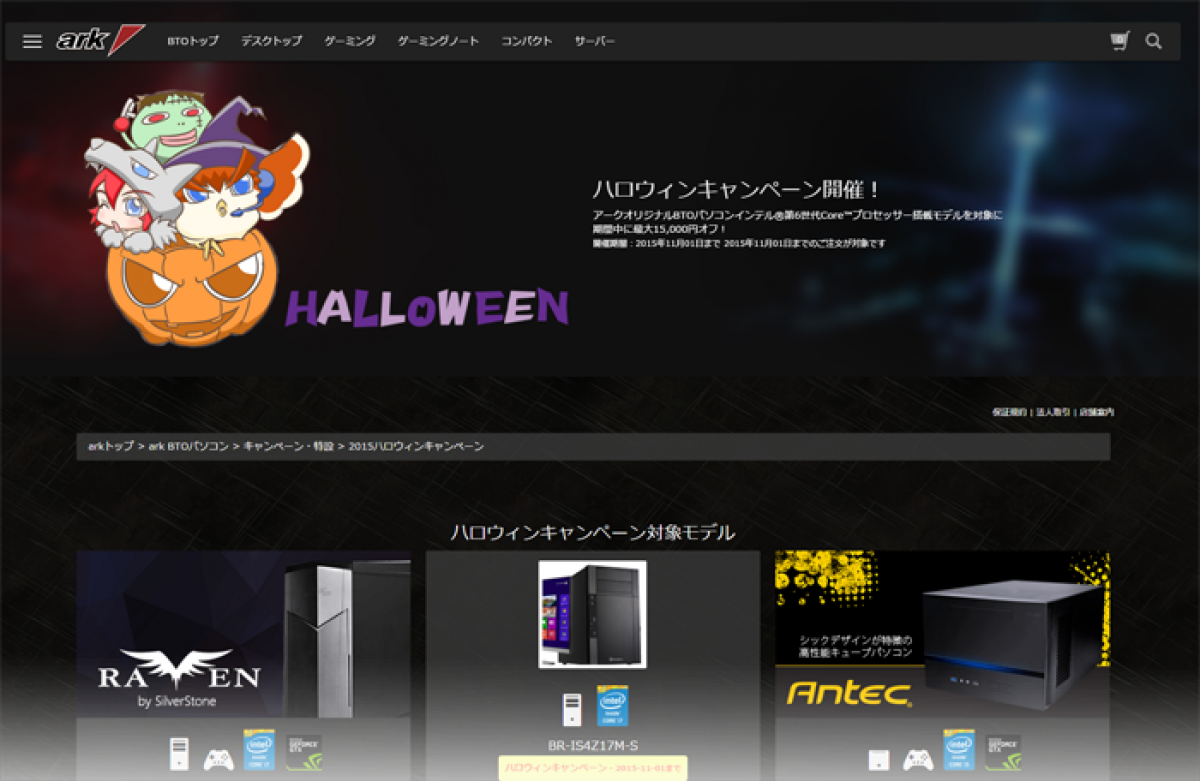Click the cube PC icon under the Antec card
Screen dimensions: 1200x781
click(879, 760)
